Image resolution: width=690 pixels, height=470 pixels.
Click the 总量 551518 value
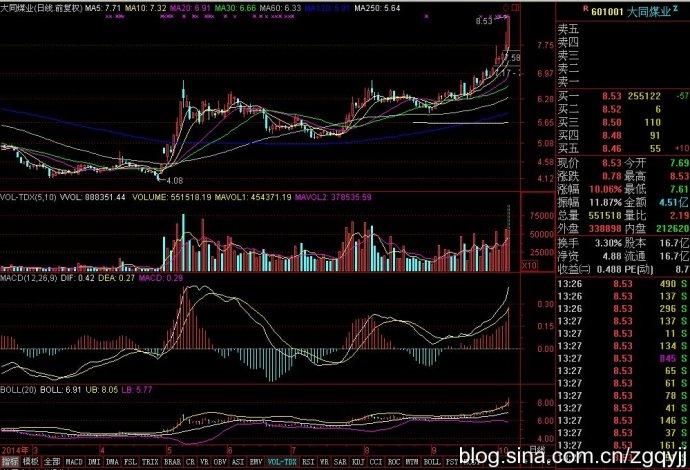coord(605,216)
